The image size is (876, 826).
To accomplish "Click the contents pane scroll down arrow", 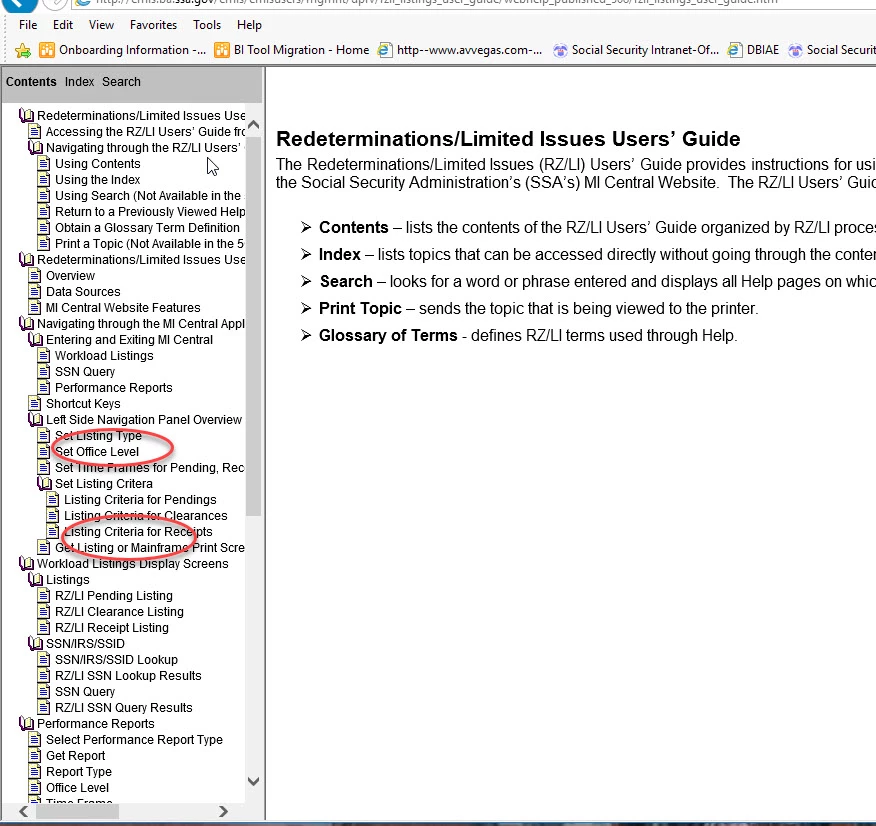I will [253, 781].
